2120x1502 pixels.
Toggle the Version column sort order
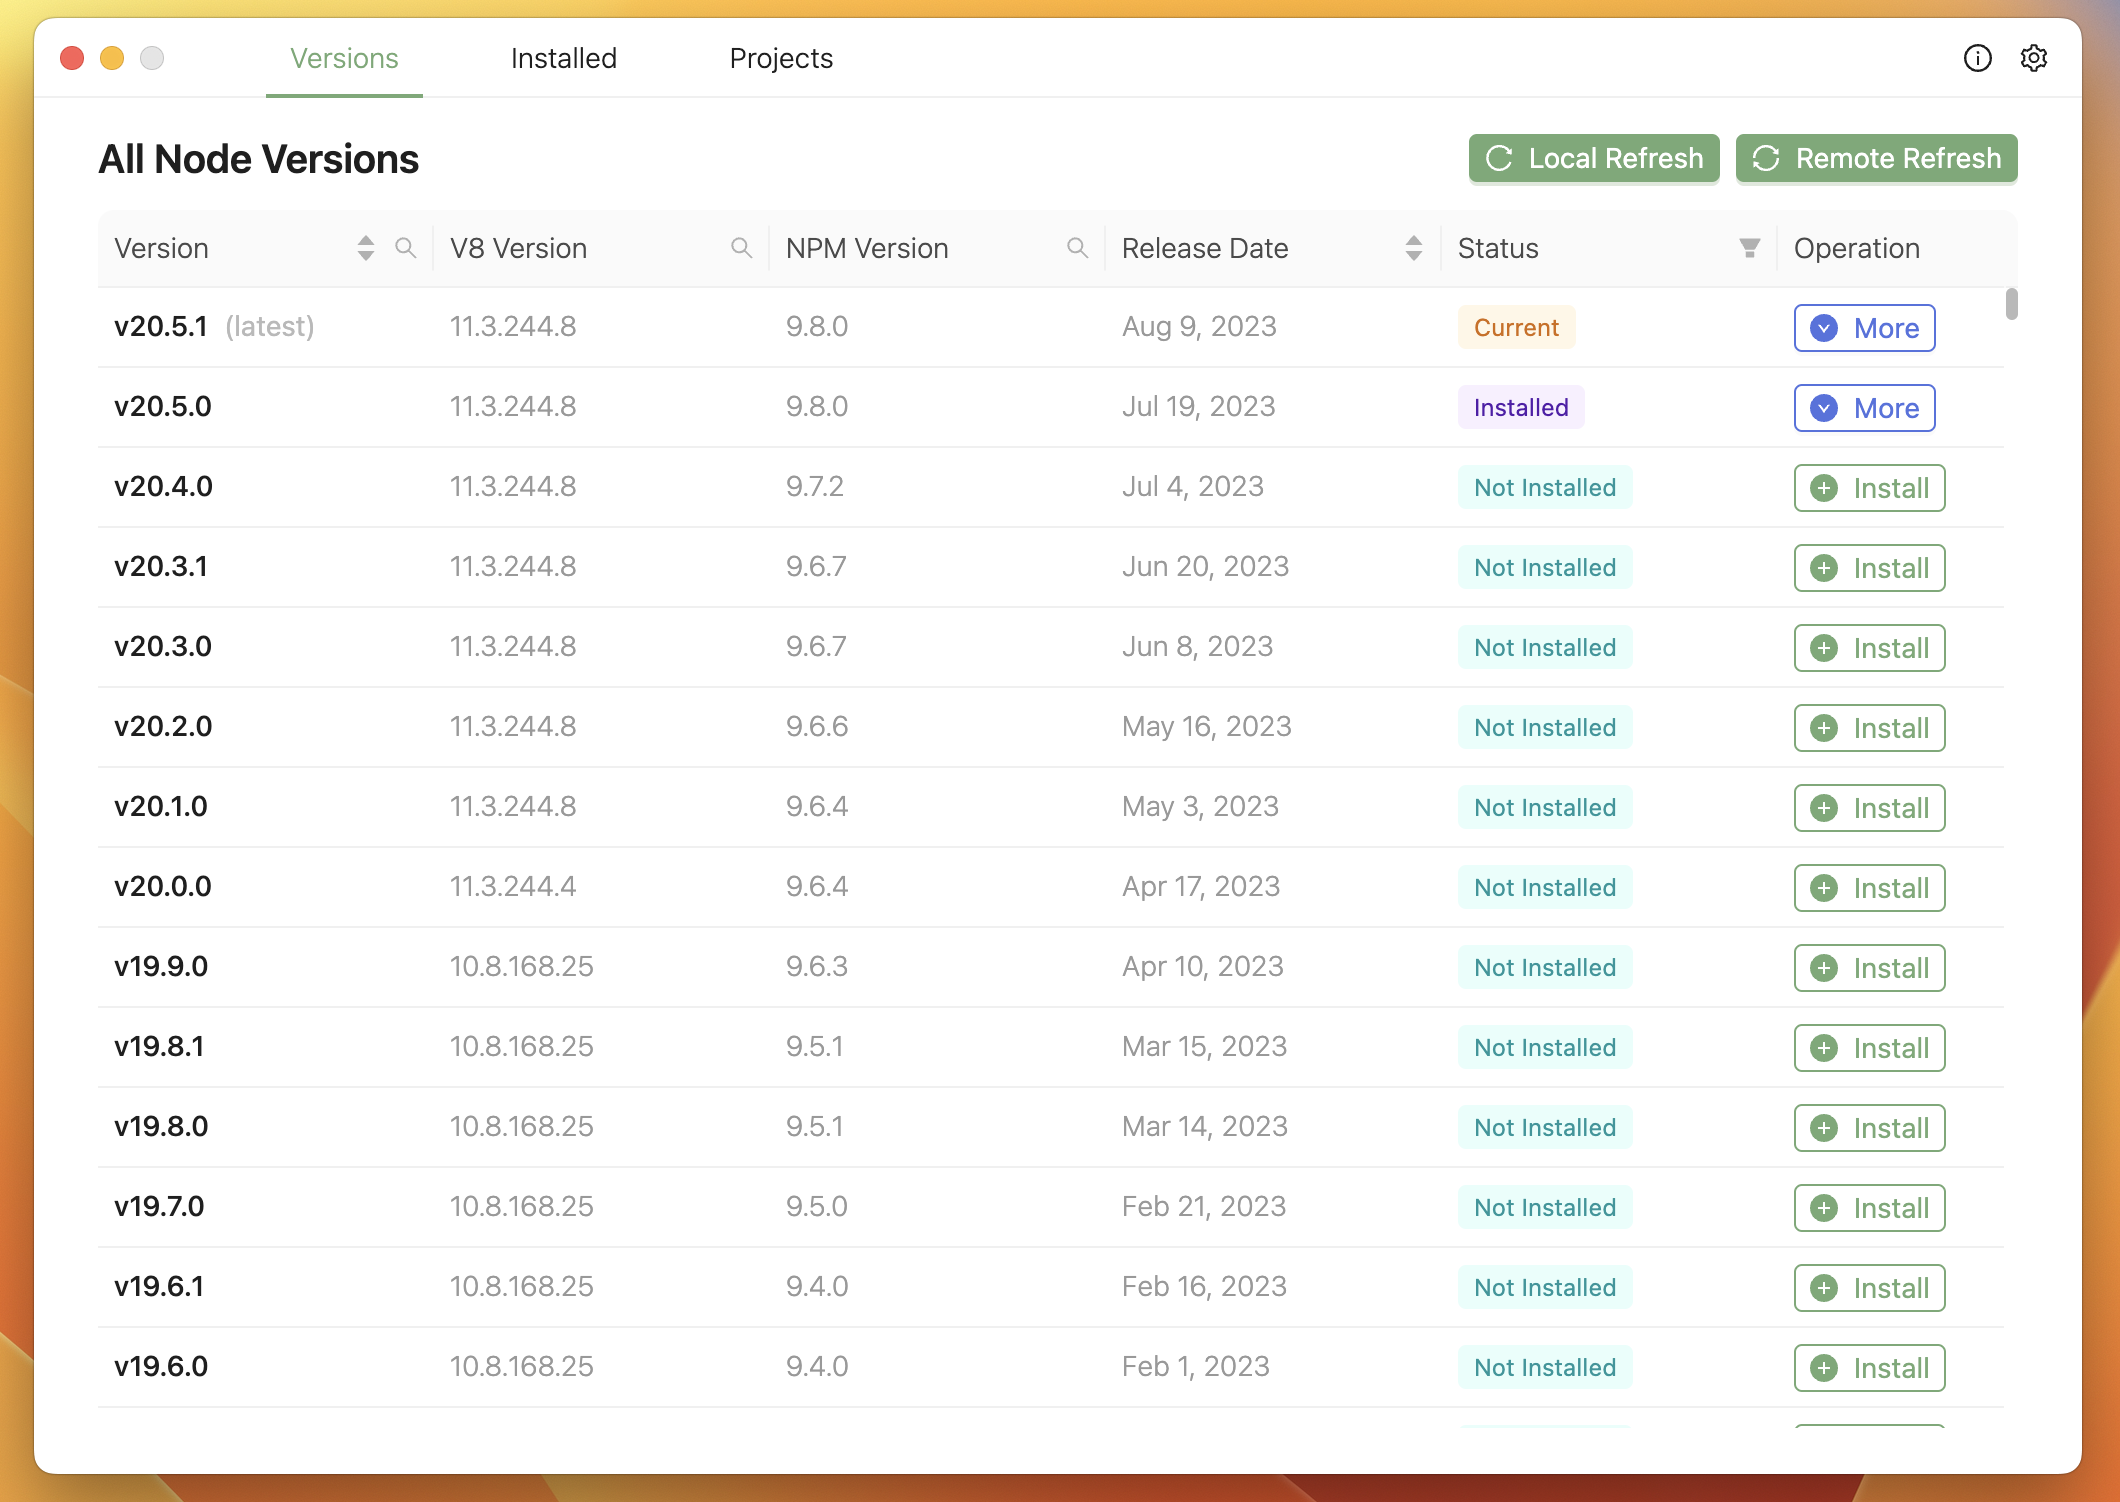[366, 249]
